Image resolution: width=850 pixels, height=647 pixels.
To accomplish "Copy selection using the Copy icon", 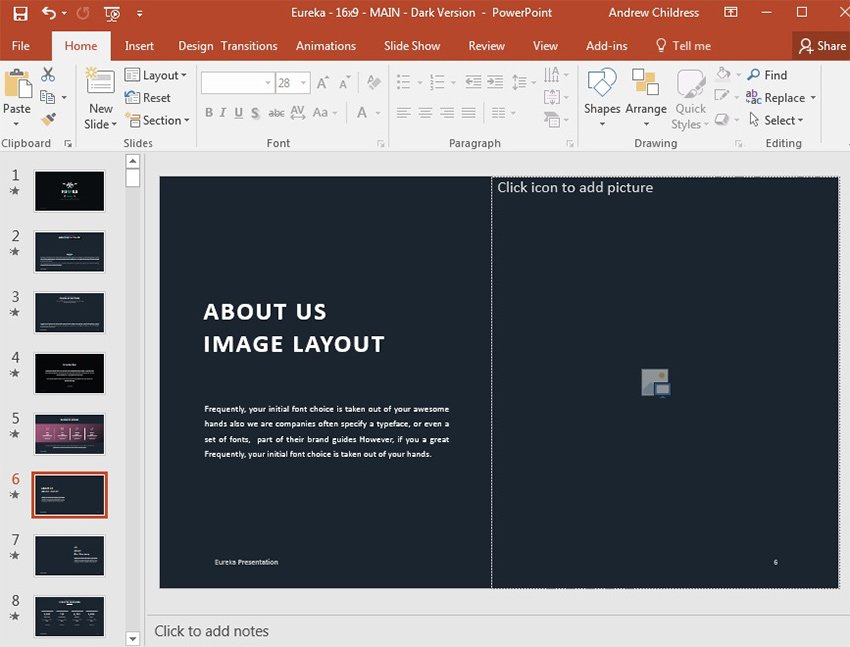I will click(x=48, y=98).
